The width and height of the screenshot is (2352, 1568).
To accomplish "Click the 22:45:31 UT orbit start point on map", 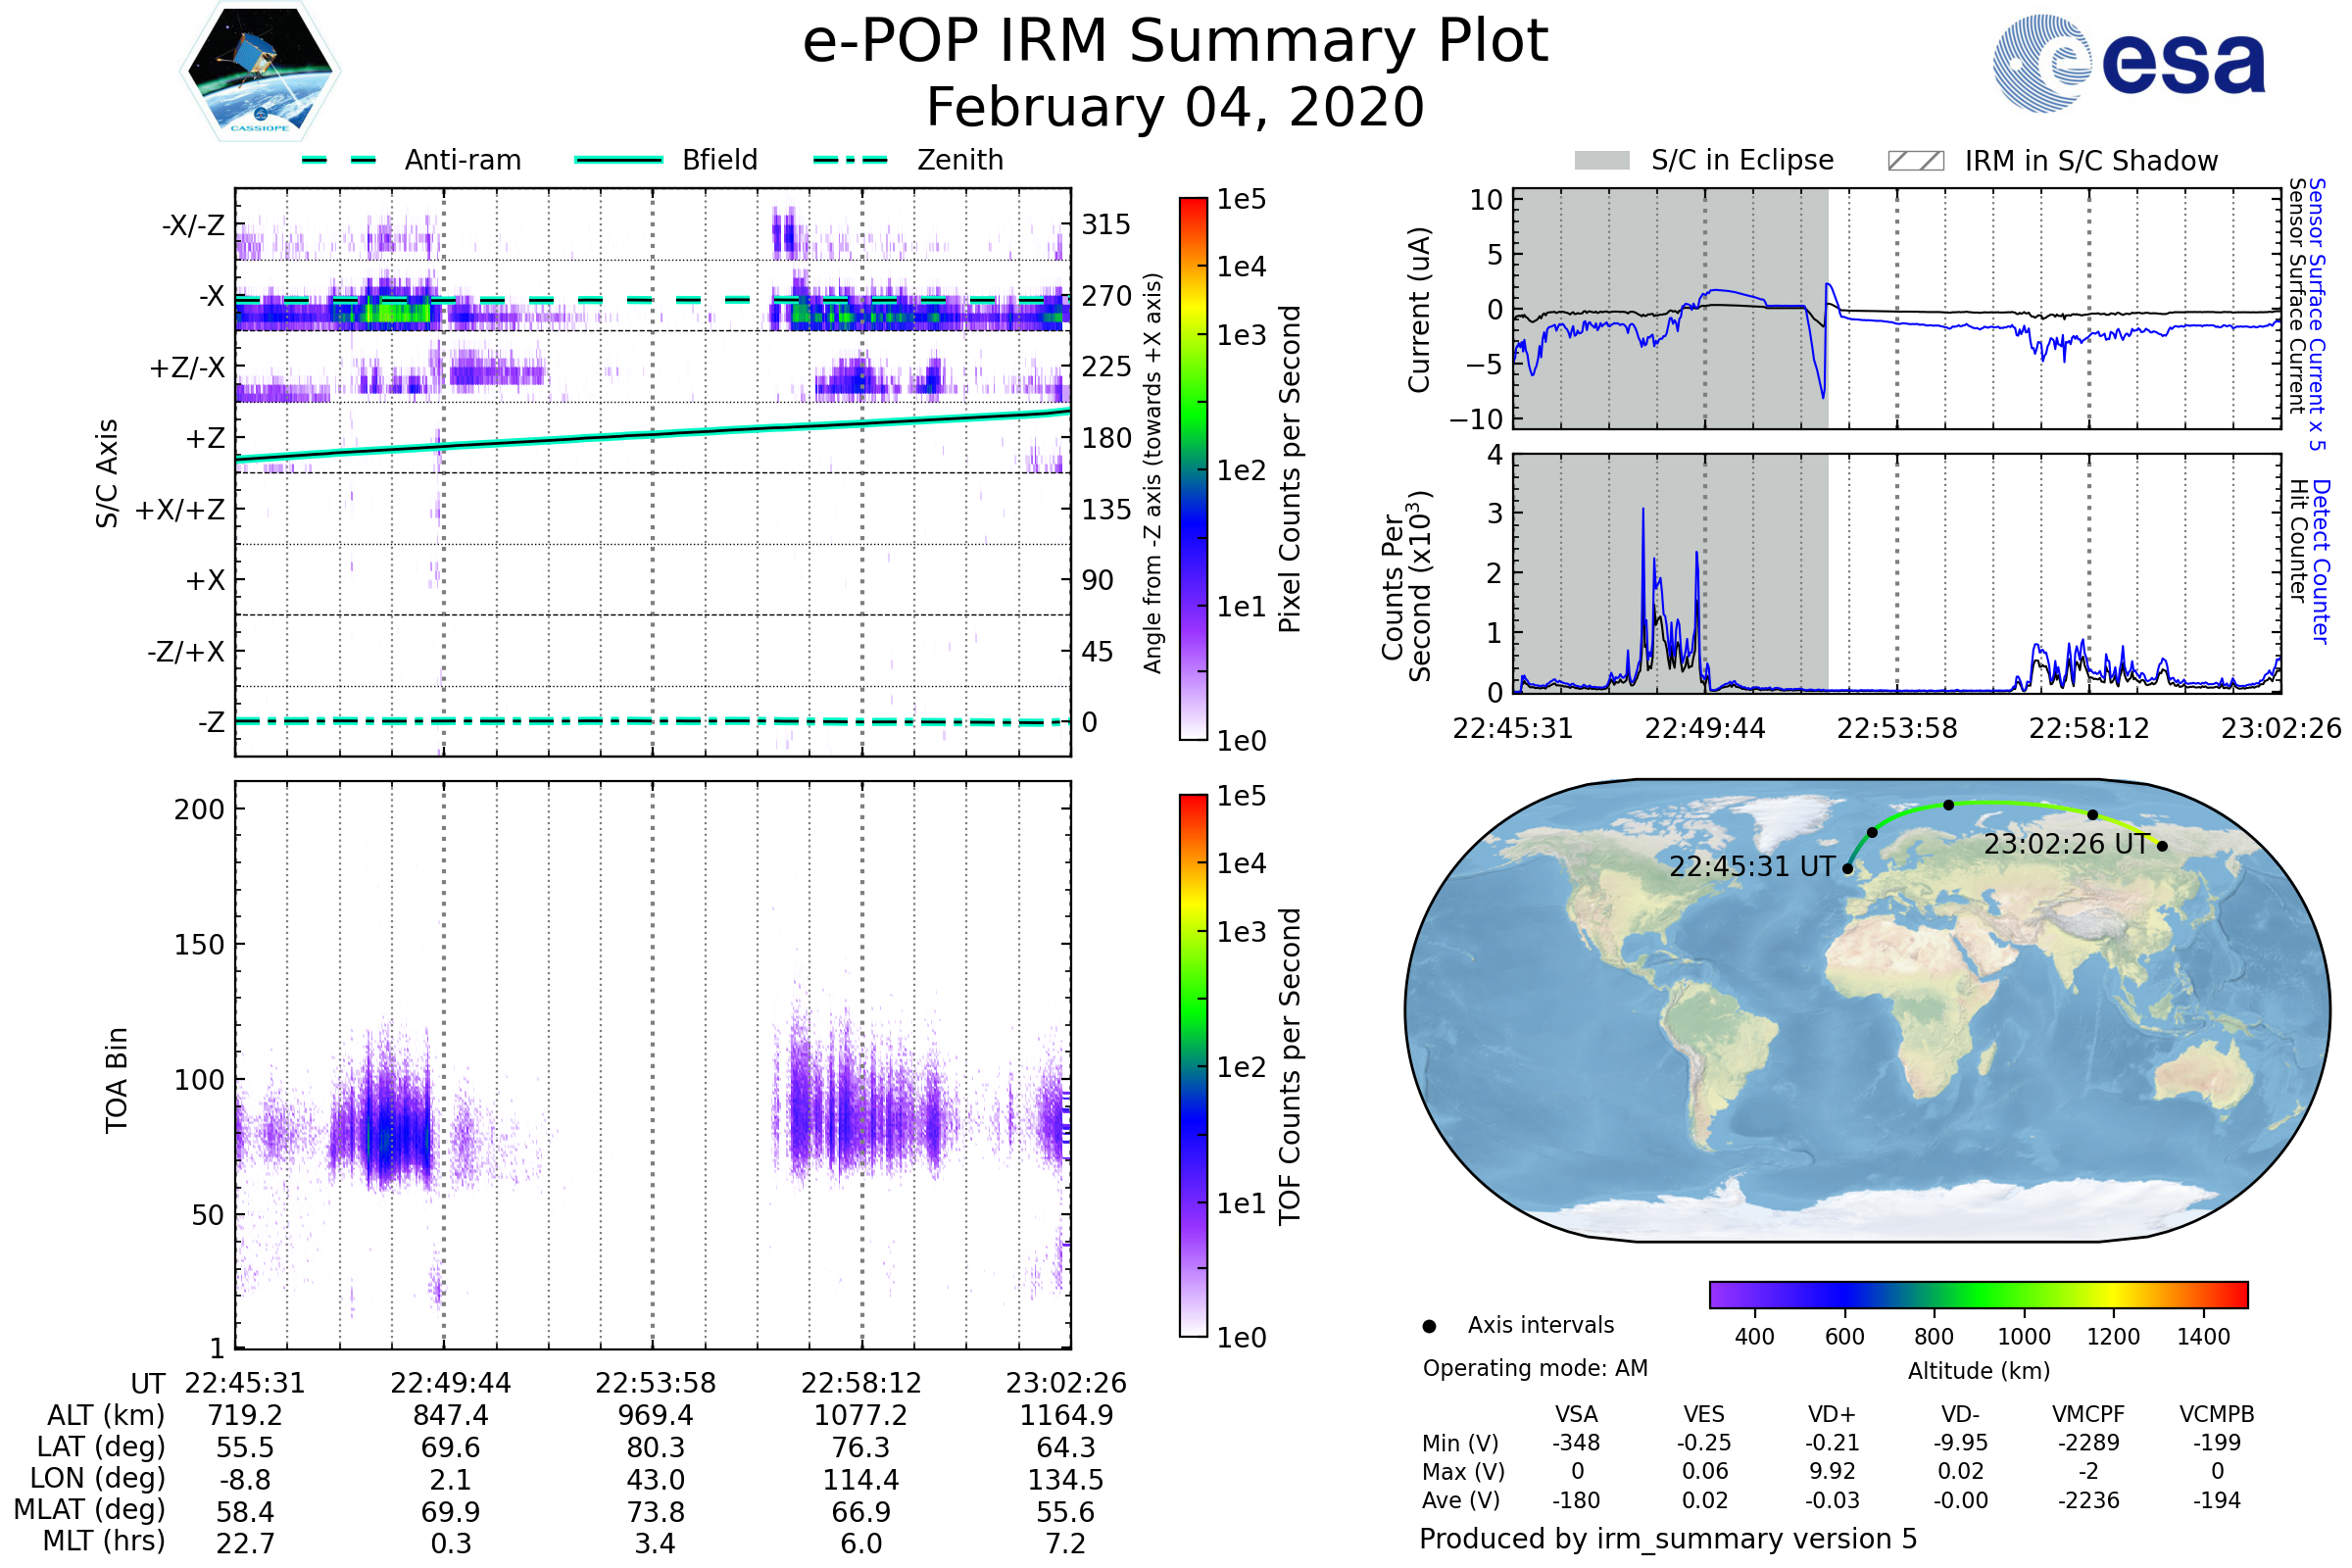I will click(1847, 868).
